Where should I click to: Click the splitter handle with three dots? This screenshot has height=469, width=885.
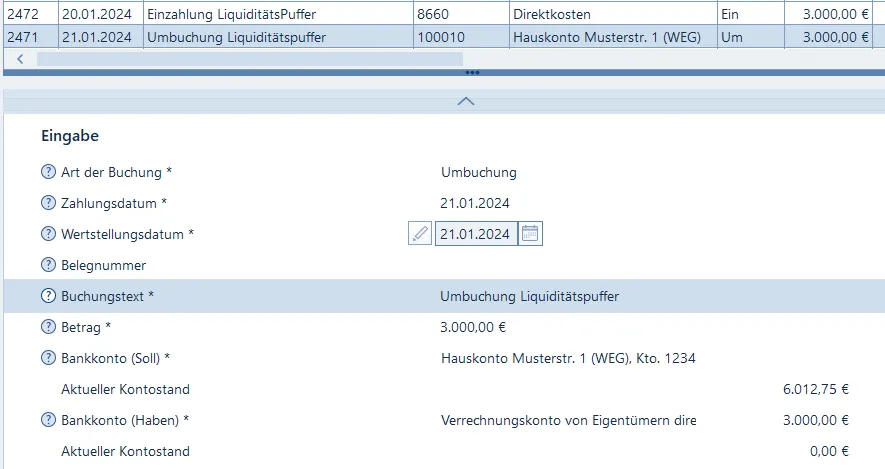(472, 73)
